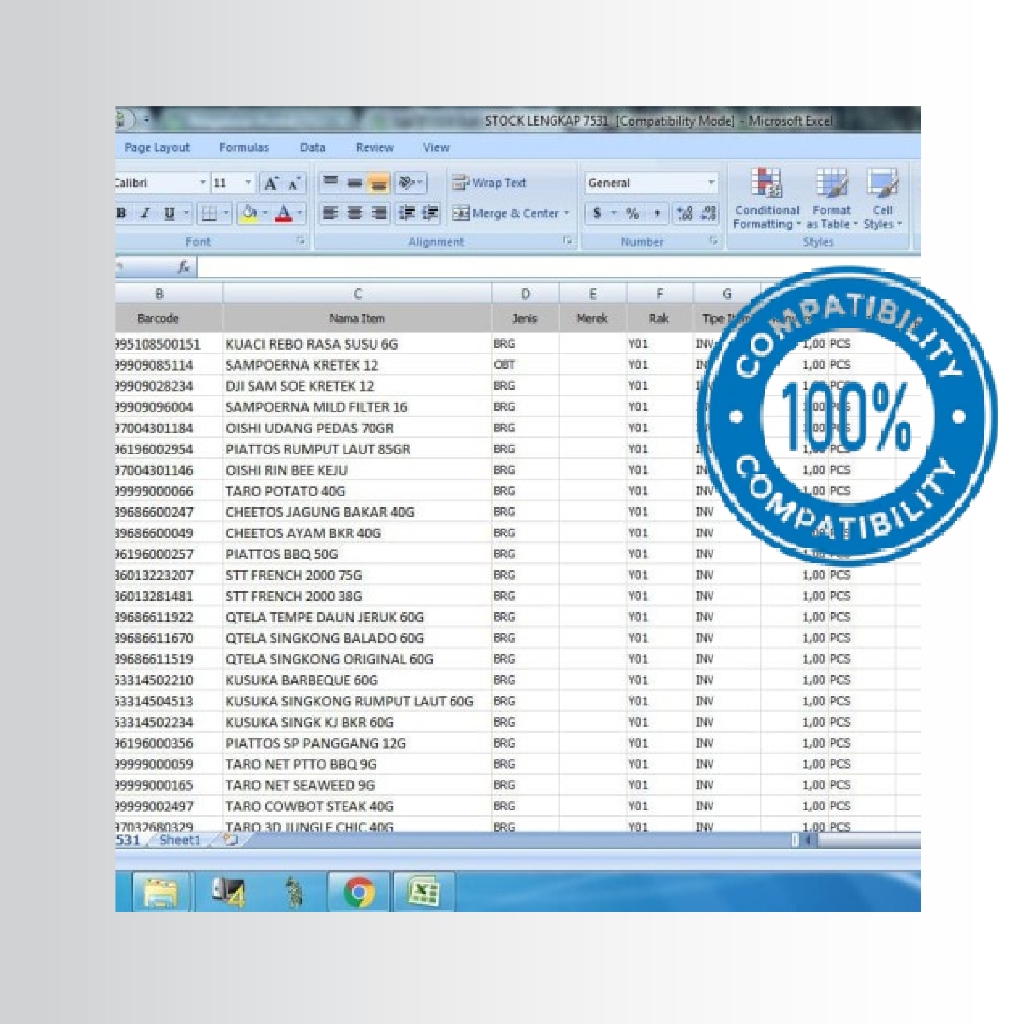1024x1024 pixels.
Task: Switch to Page Layout ribbon tab
Action: (157, 148)
